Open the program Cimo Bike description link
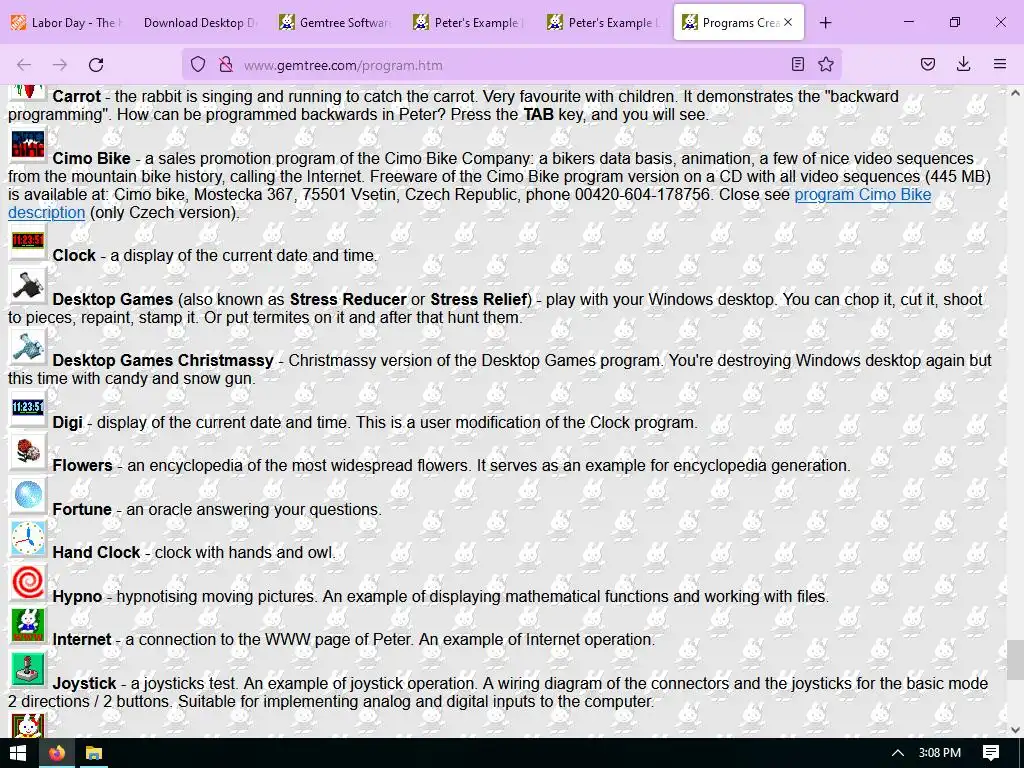Image resolution: width=1024 pixels, height=768 pixels. pyautogui.click(x=862, y=195)
